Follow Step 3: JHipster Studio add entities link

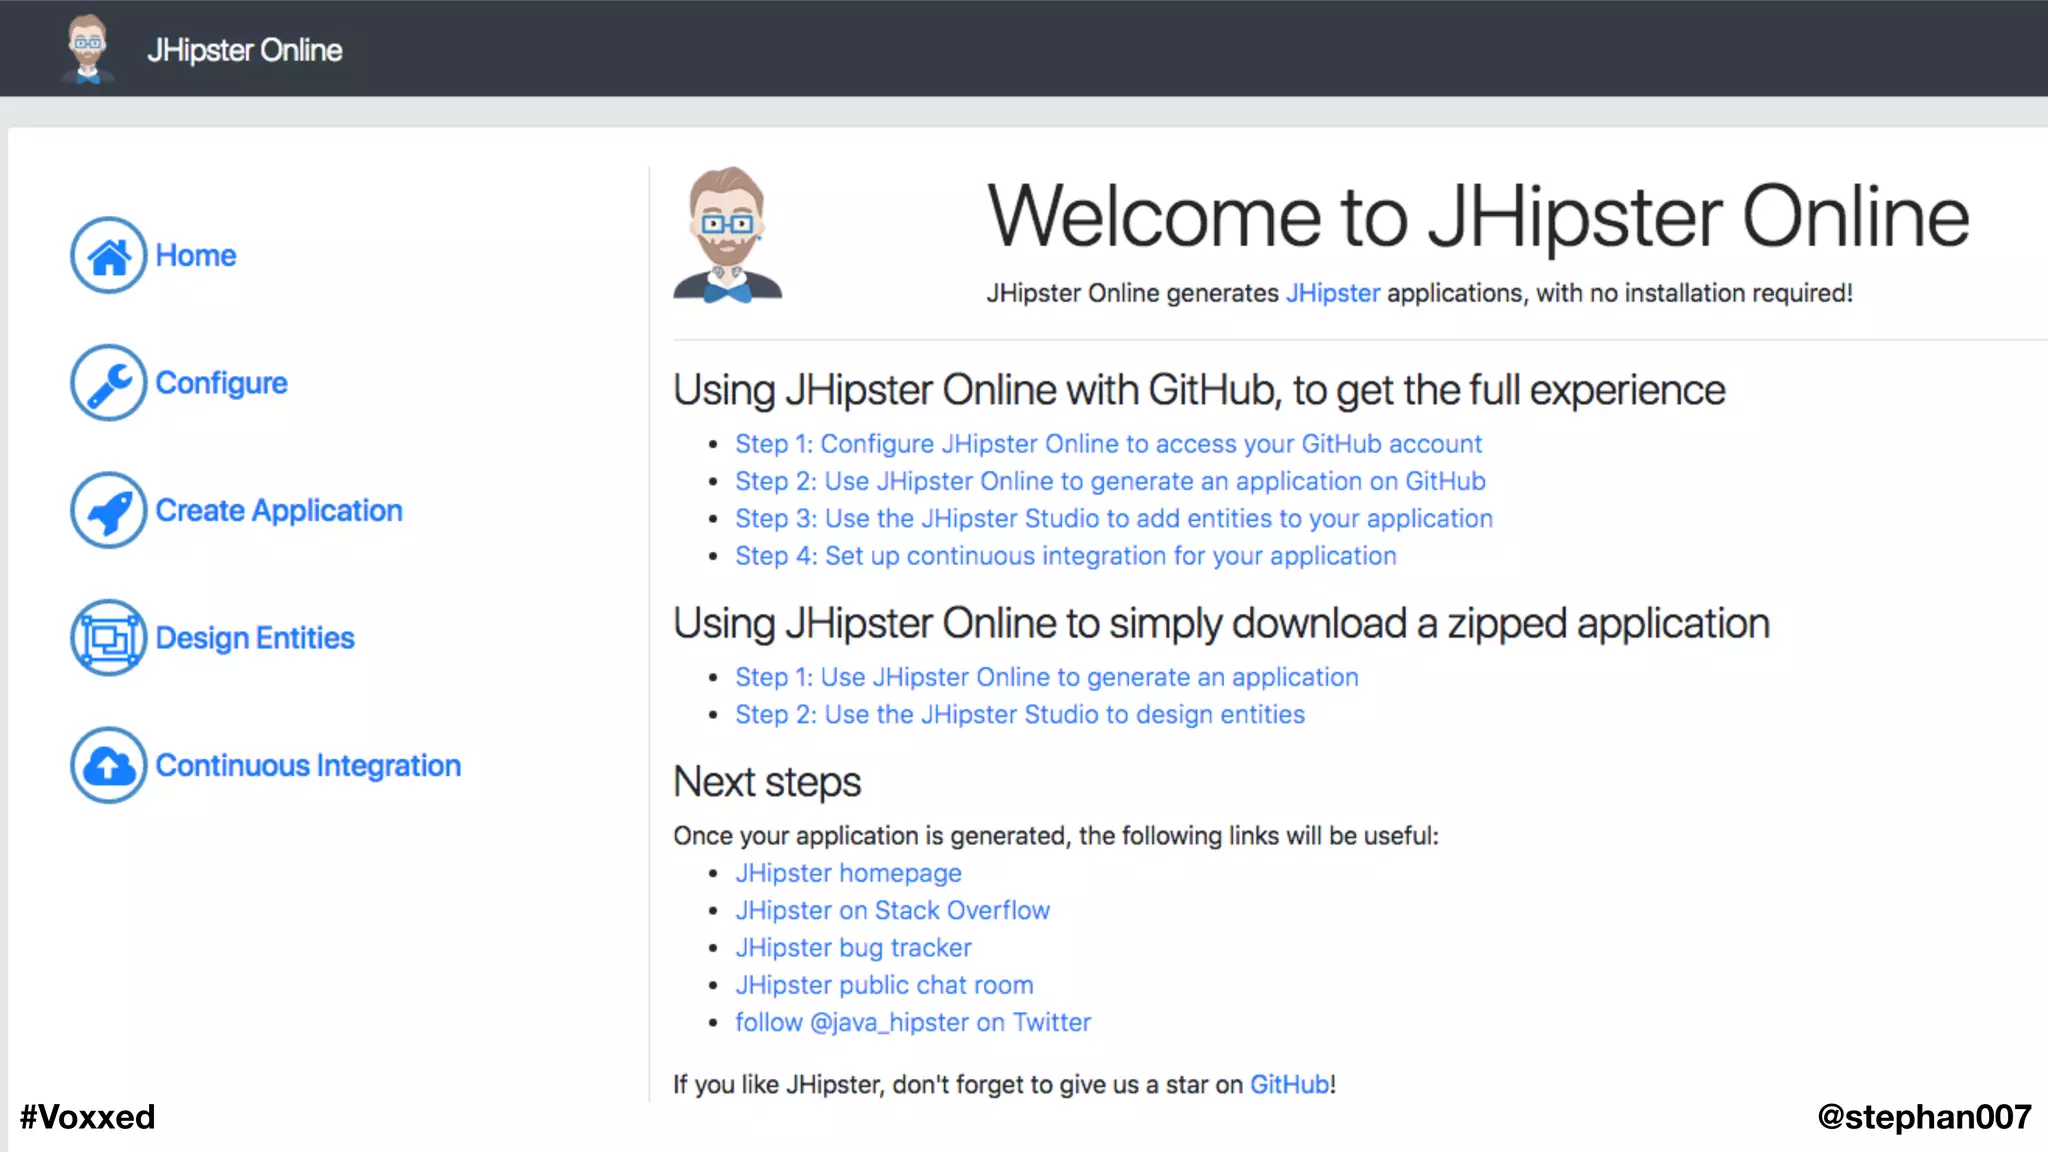click(1113, 519)
